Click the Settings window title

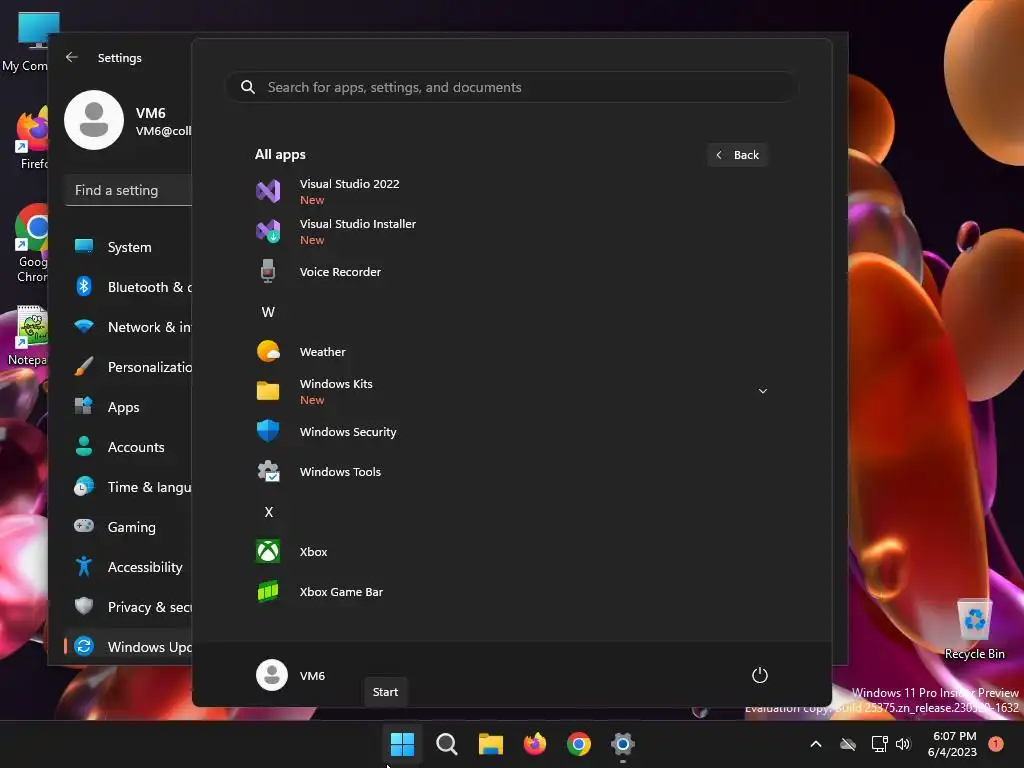pyautogui.click(x=120, y=57)
